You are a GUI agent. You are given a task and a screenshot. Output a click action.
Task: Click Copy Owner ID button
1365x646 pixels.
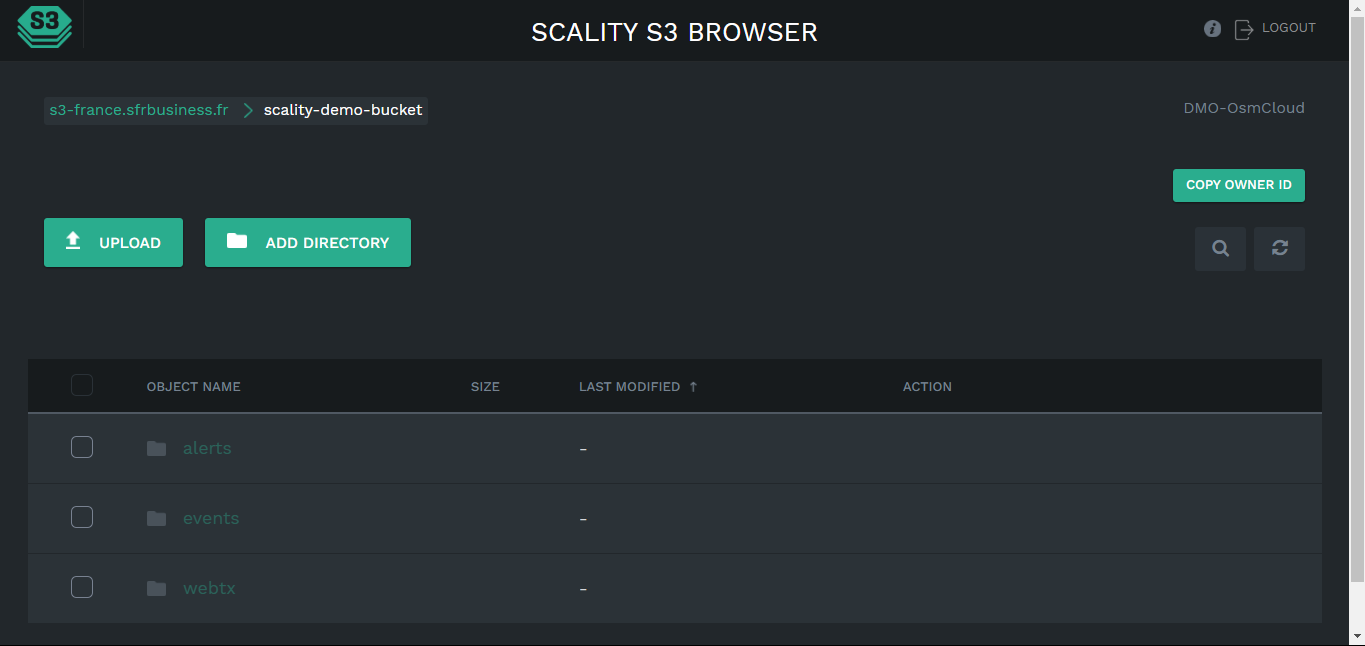point(1239,185)
